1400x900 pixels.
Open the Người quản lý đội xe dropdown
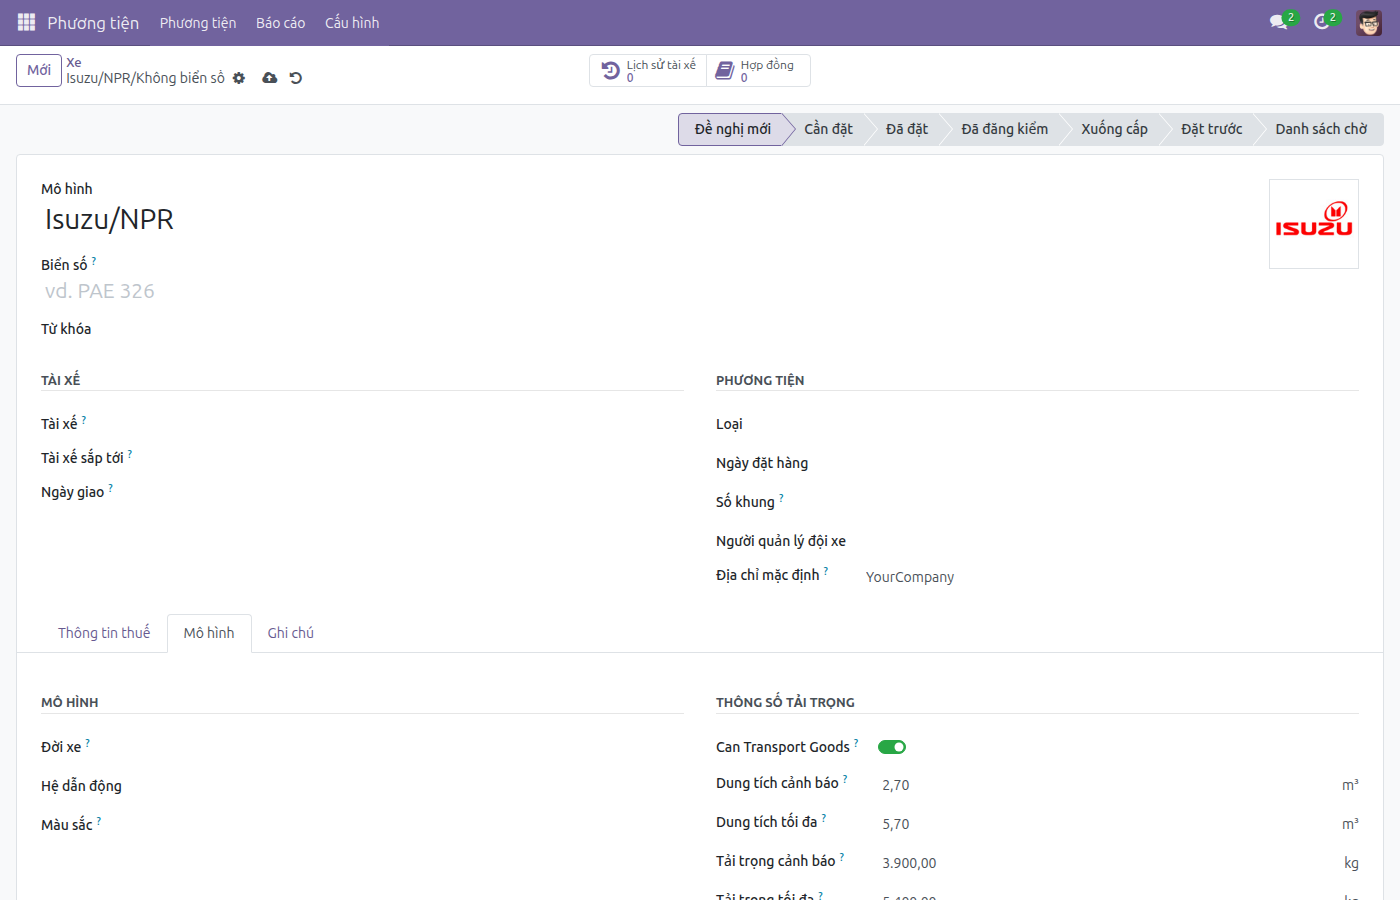coord(1112,541)
